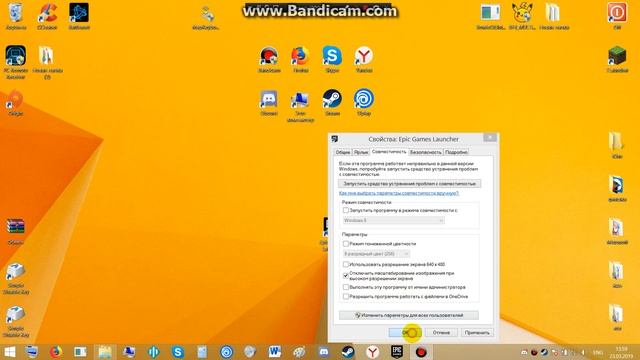The image size is (640, 360).
Task: Open Microsoft Word from the taskbar
Action: click(275, 352)
